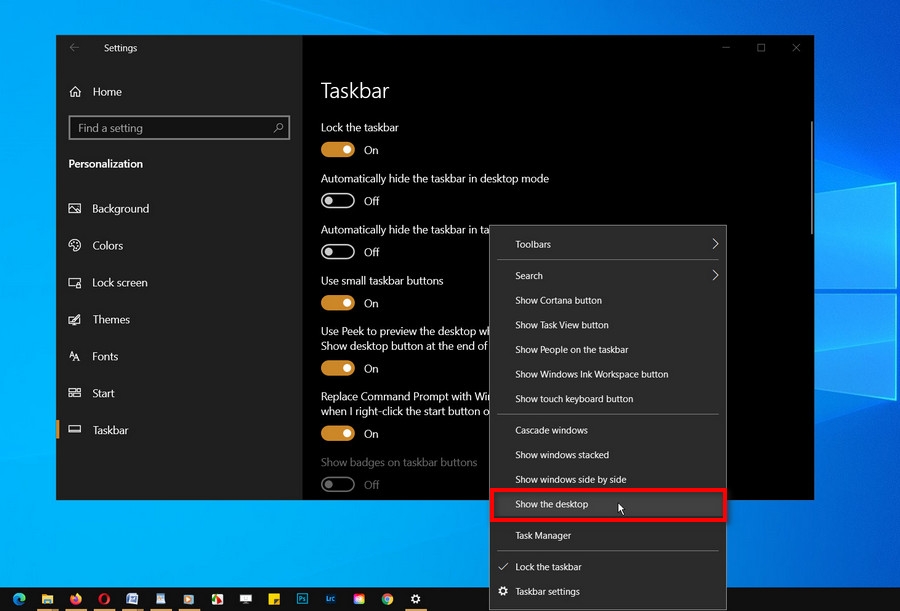
Task: Enable automatically hide taskbar in desktop mode
Action: pos(339,200)
